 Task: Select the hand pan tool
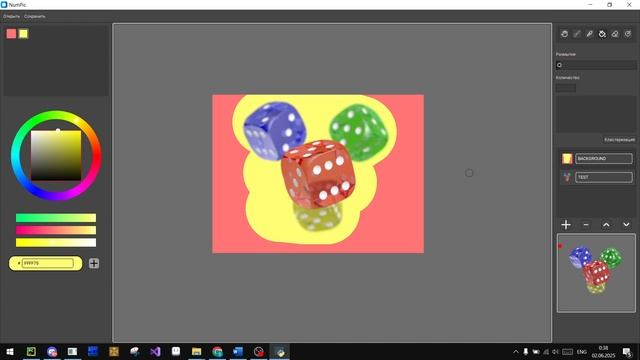coord(564,34)
